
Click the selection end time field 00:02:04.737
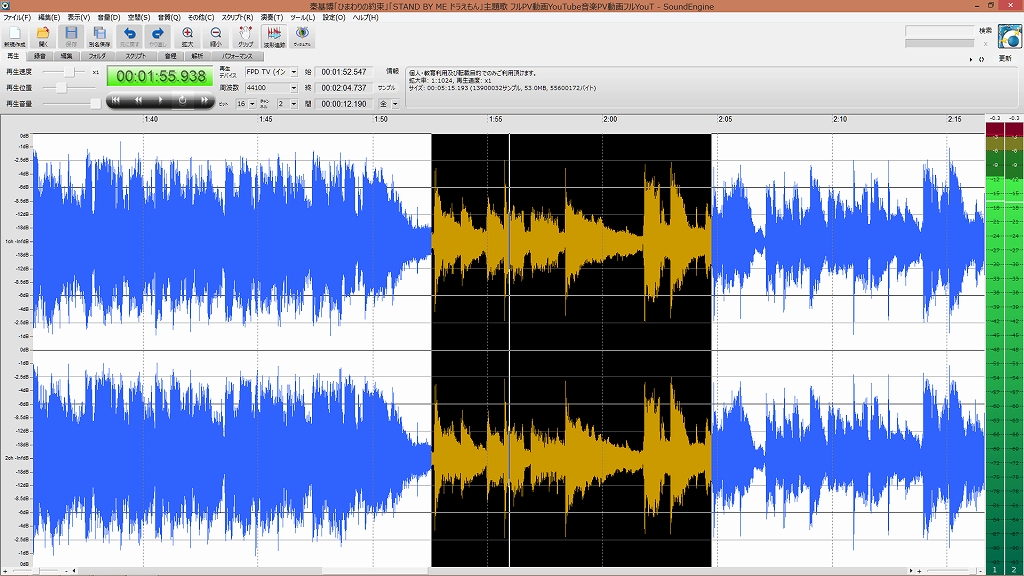click(x=344, y=88)
